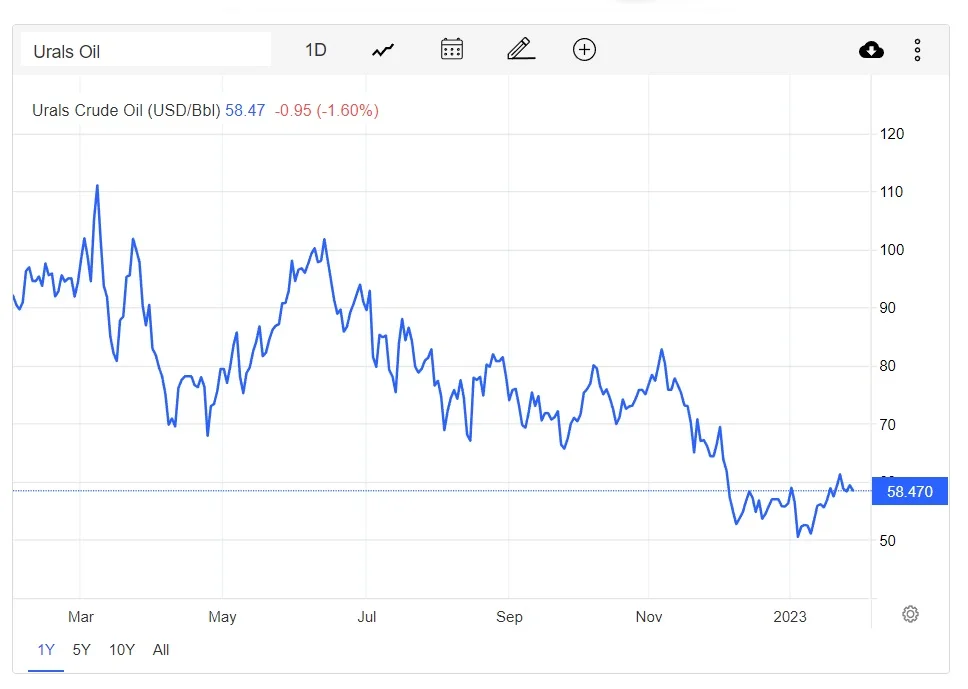This screenshot has height=689, width=968.
Task: Select the line chart type icon
Action: click(382, 49)
